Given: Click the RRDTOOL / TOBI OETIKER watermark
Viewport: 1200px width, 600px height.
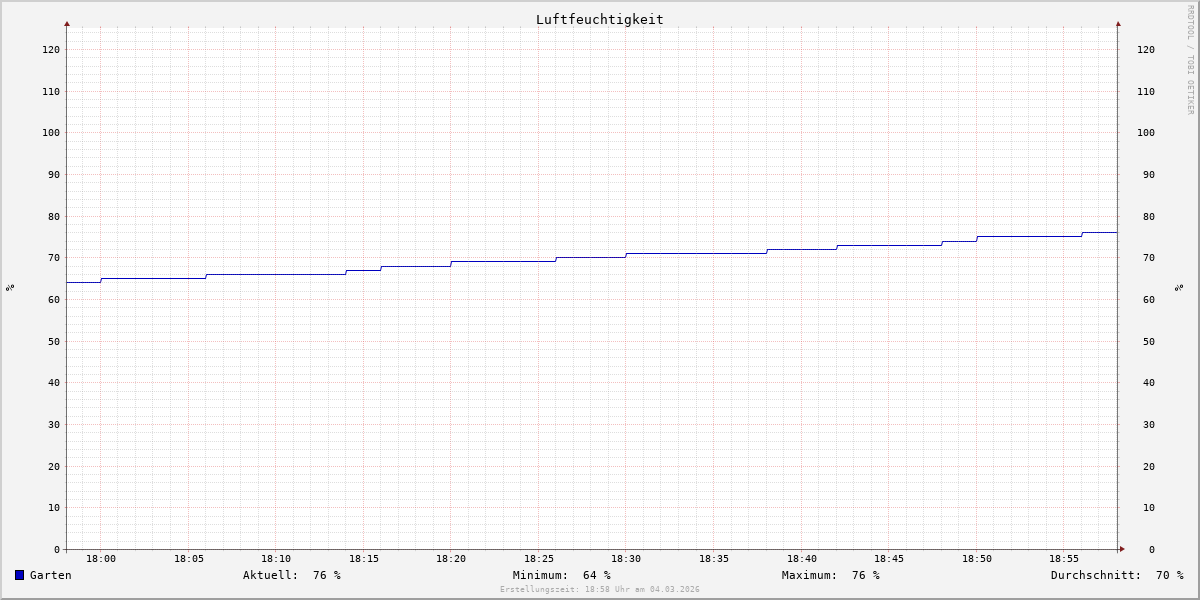Looking at the screenshot, I should (x=1190, y=60).
